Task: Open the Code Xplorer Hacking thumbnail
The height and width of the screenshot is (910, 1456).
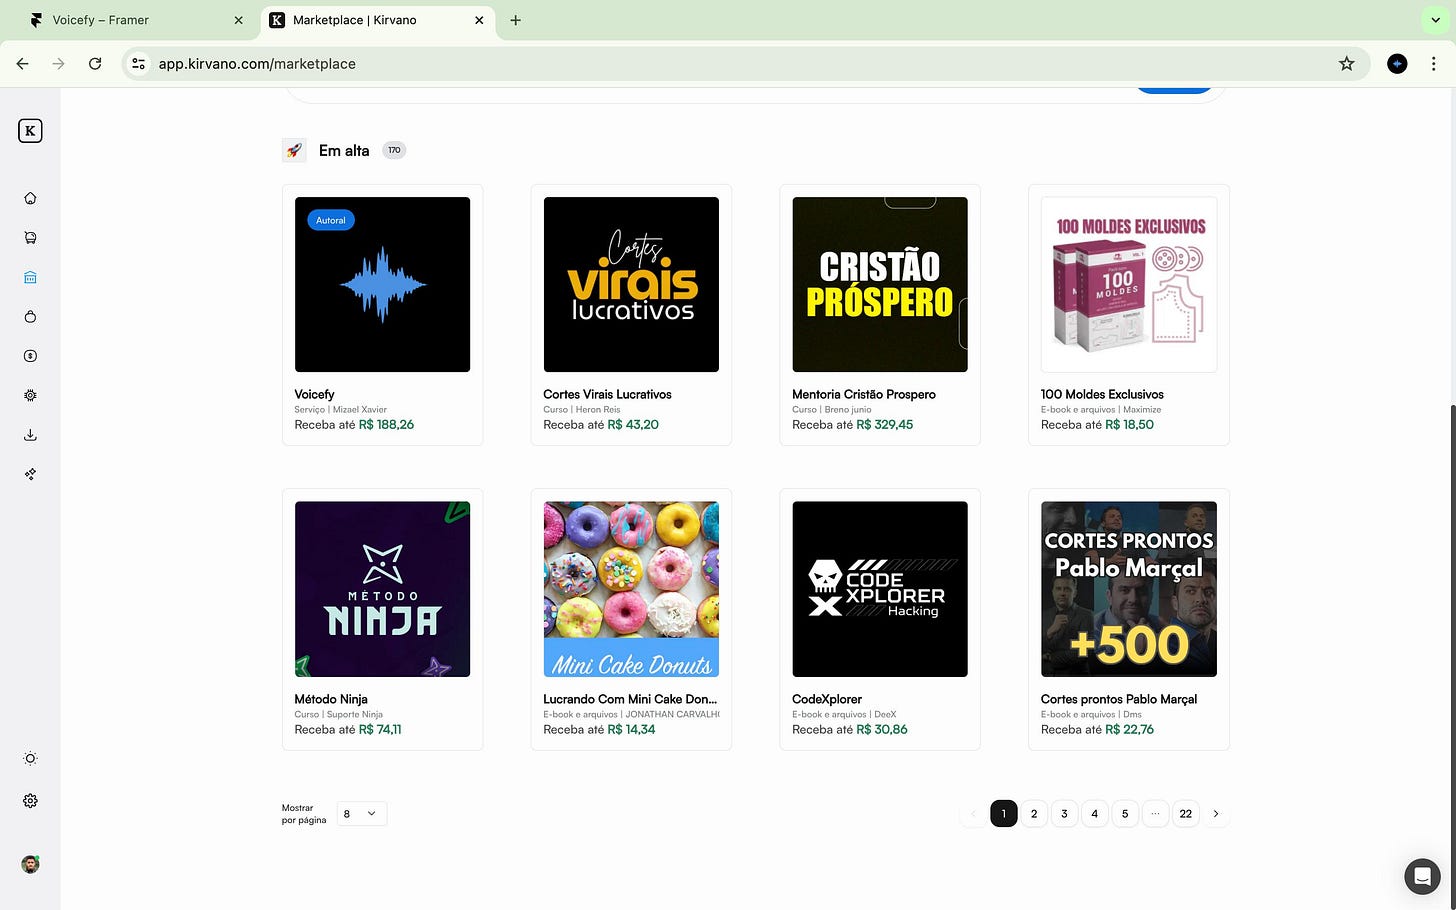Action: (x=880, y=589)
